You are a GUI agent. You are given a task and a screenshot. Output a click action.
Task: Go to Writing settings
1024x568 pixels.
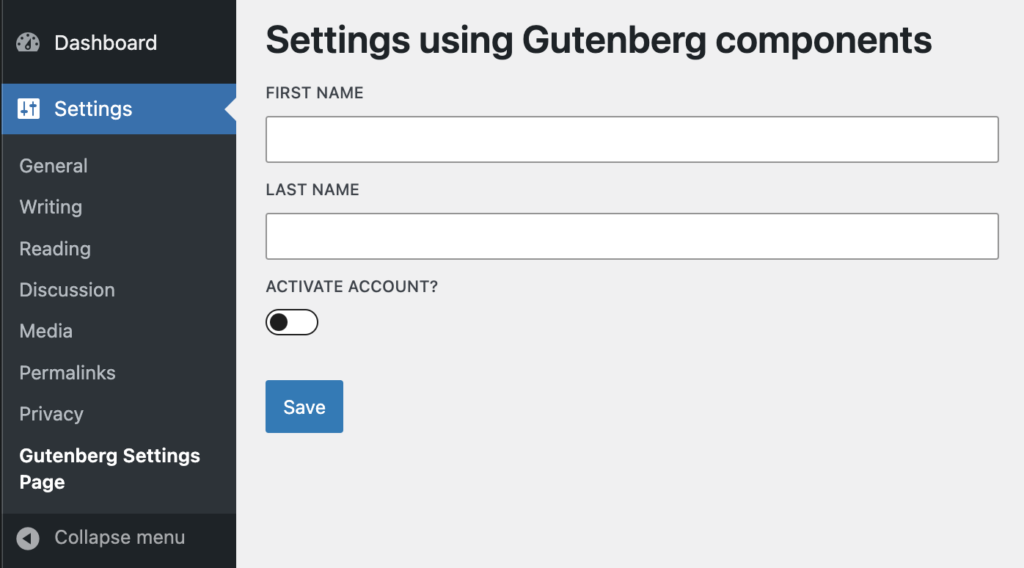pos(51,207)
